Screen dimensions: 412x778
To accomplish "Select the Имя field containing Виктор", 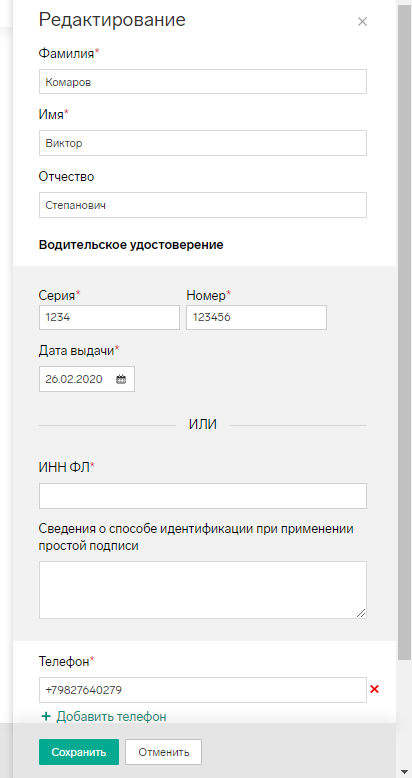I will tap(203, 143).
